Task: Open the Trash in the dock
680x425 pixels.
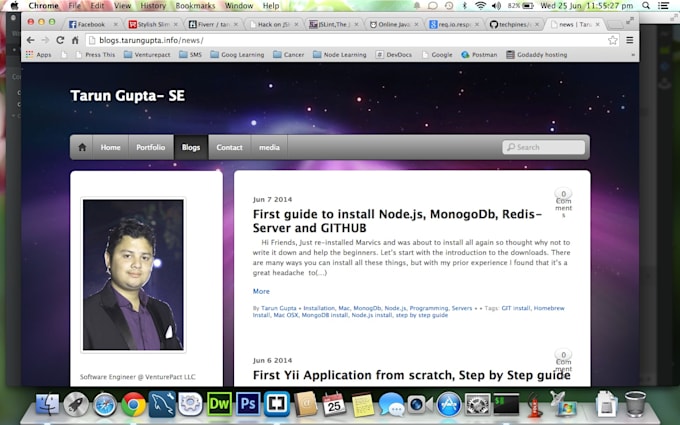Action: tap(635, 404)
